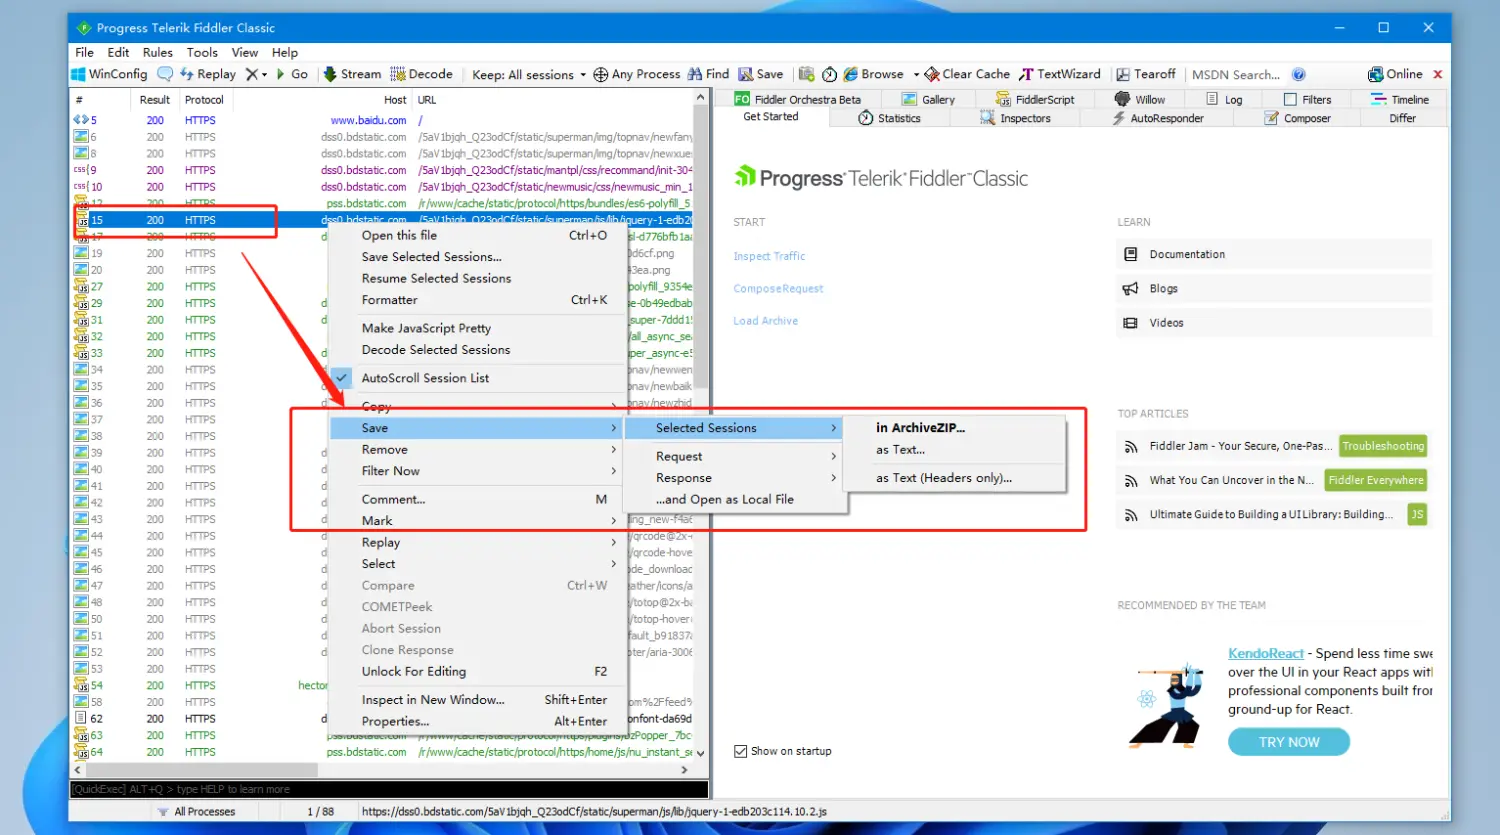Screen dimensions: 1500x835
Task: Switch to the FiddlerScript tab
Action: [1035, 100]
